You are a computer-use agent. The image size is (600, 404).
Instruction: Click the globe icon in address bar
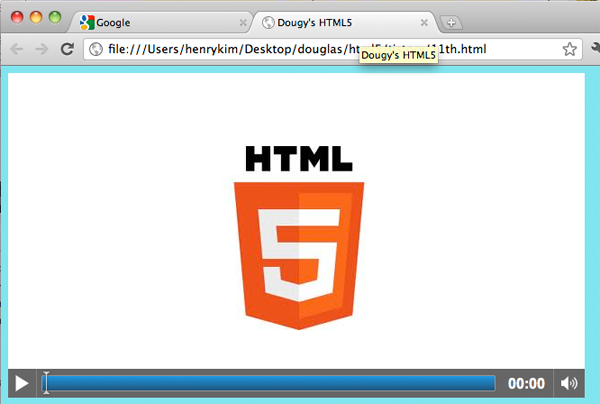click(96, 49)
